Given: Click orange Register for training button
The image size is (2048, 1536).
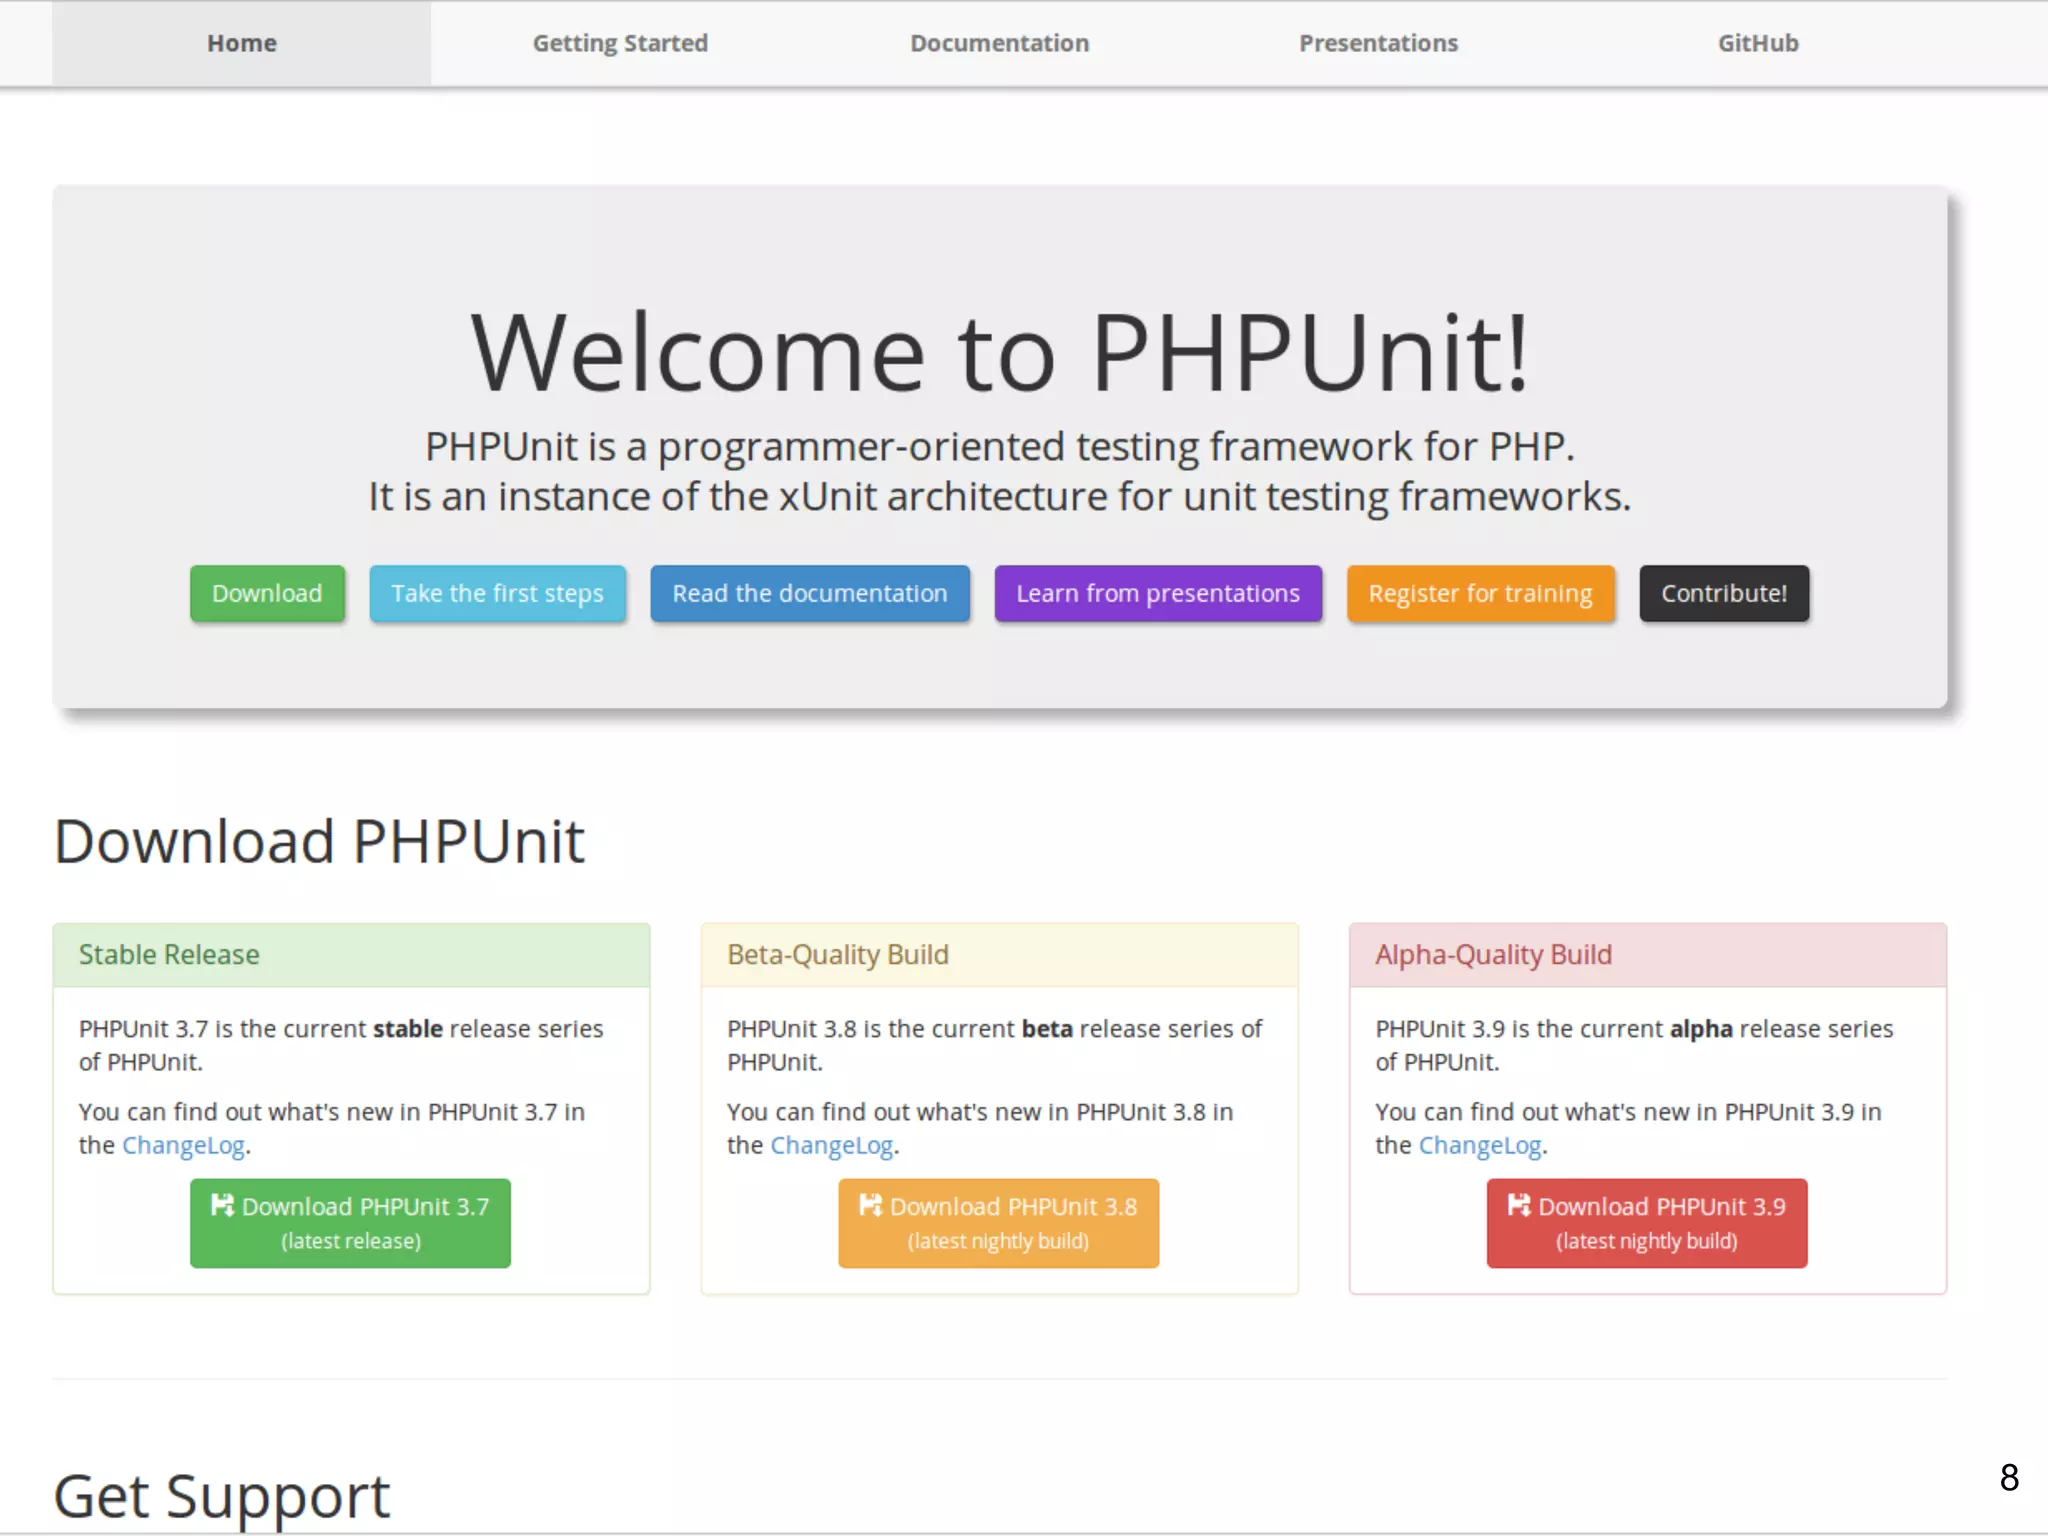Looking at the screenshot, I should (x=1480, y=593).
